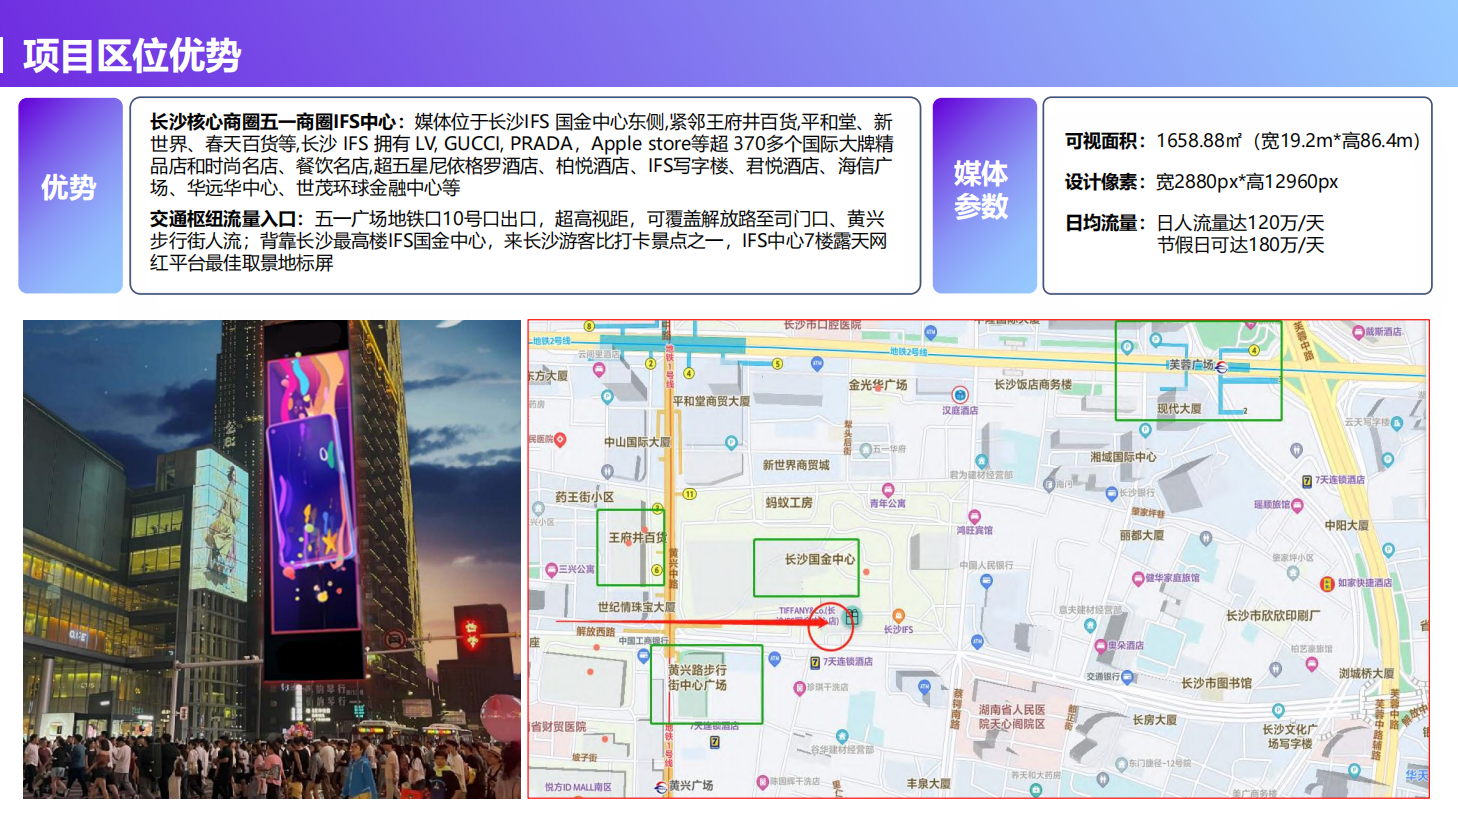Viewport: 1458px width, 817px height.
Task: Click the TIFFANY&Co. gift box icon
Action: pyautogui.click(x=852, y=616)
